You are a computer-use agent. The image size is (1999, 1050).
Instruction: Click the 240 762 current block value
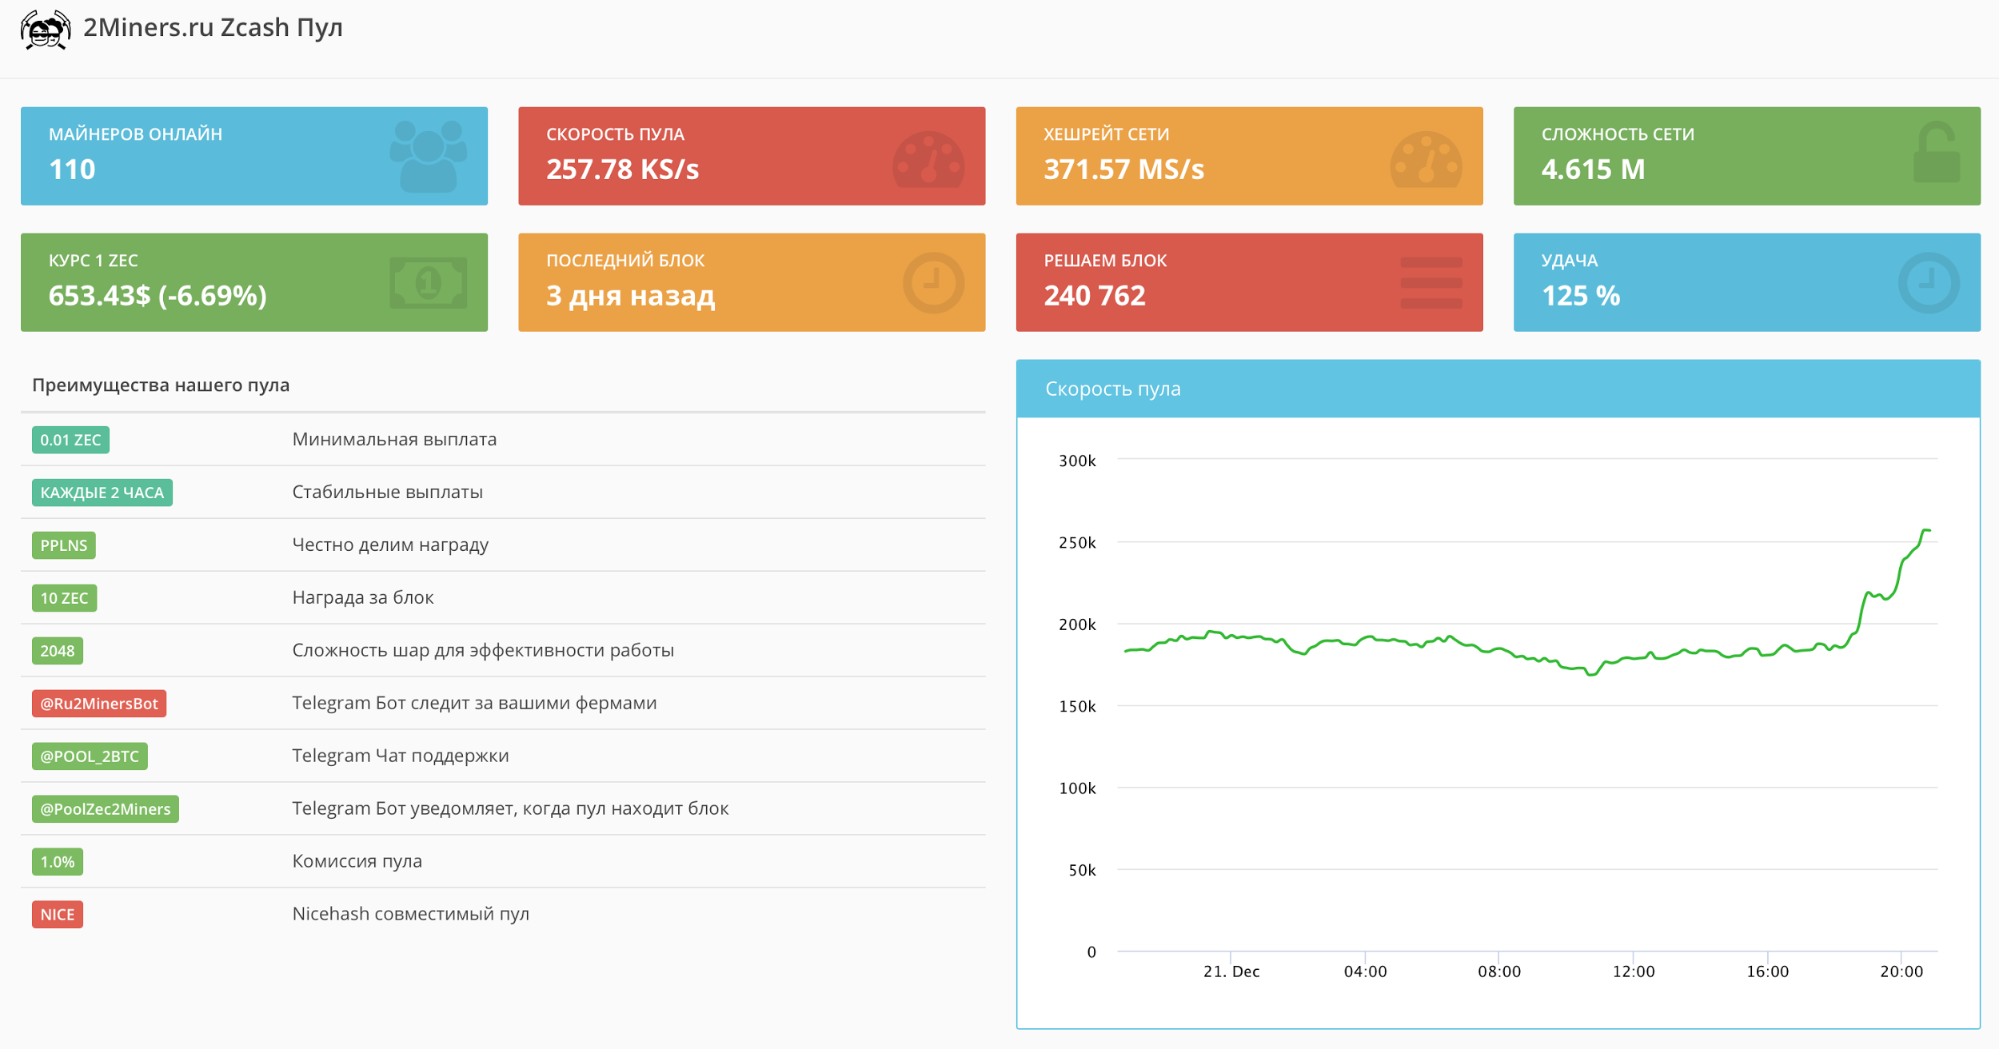(1094, 296)
